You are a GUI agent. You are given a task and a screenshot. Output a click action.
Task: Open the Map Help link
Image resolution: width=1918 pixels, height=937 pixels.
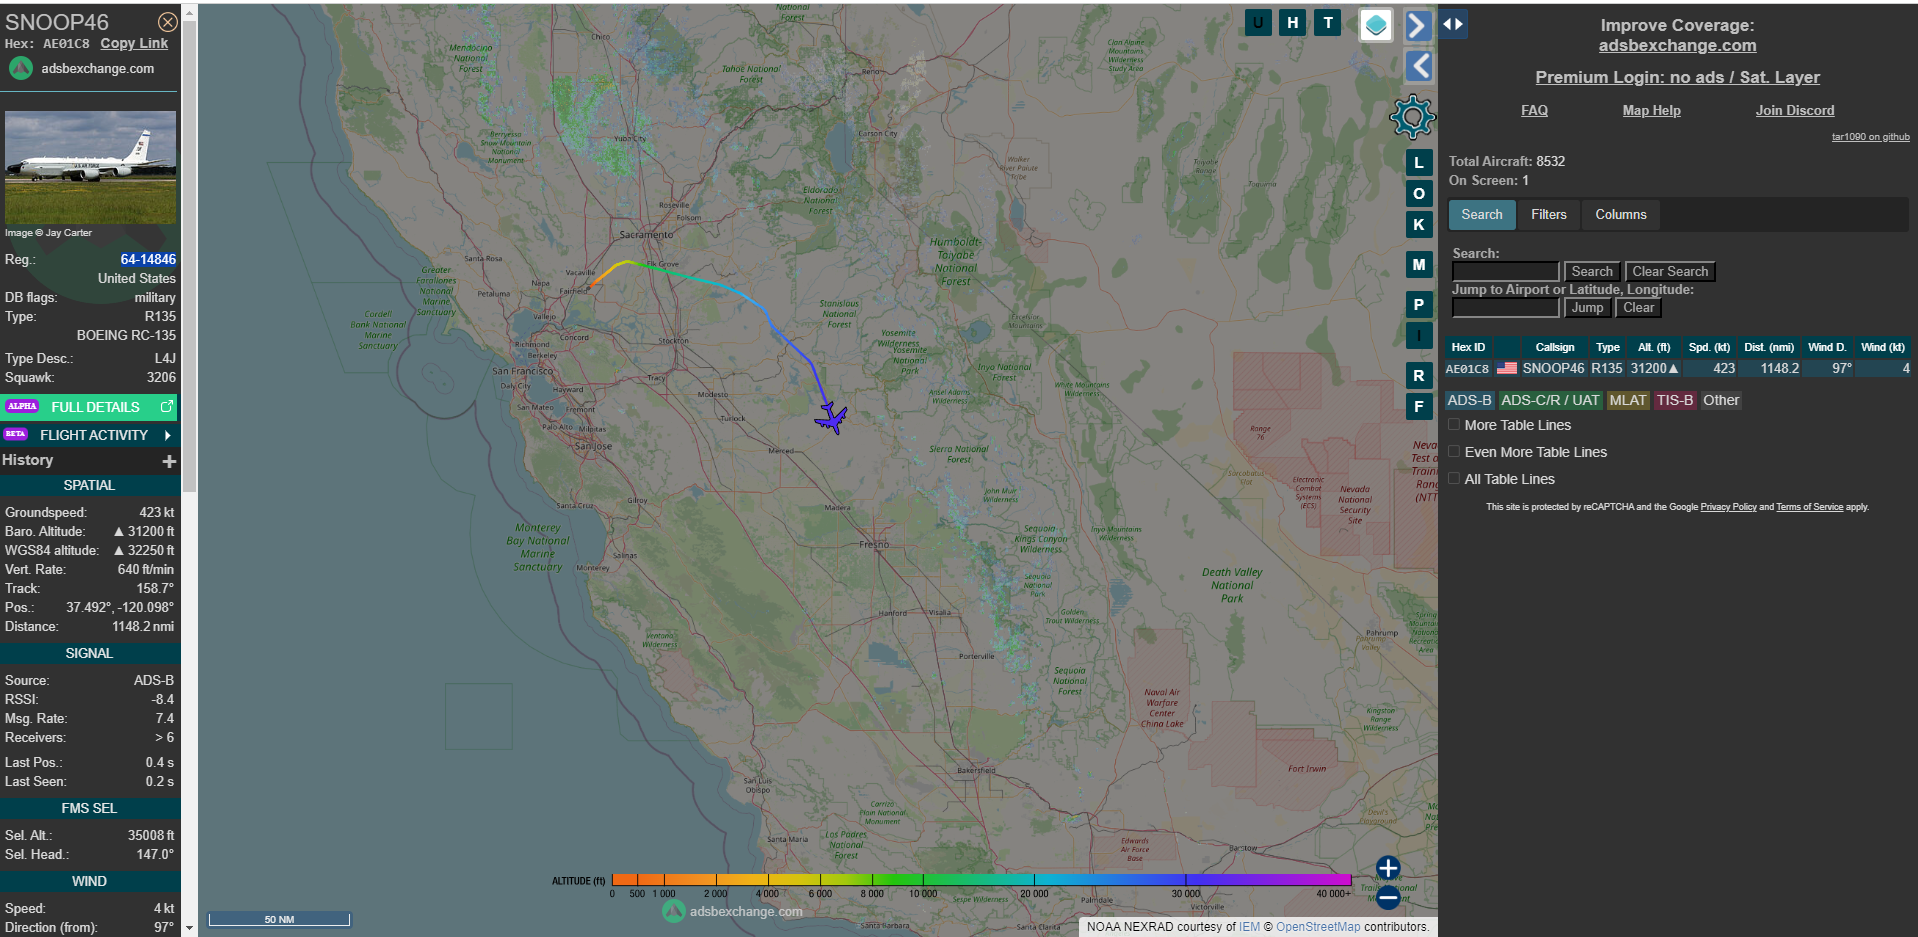(x=1651, y=110)
